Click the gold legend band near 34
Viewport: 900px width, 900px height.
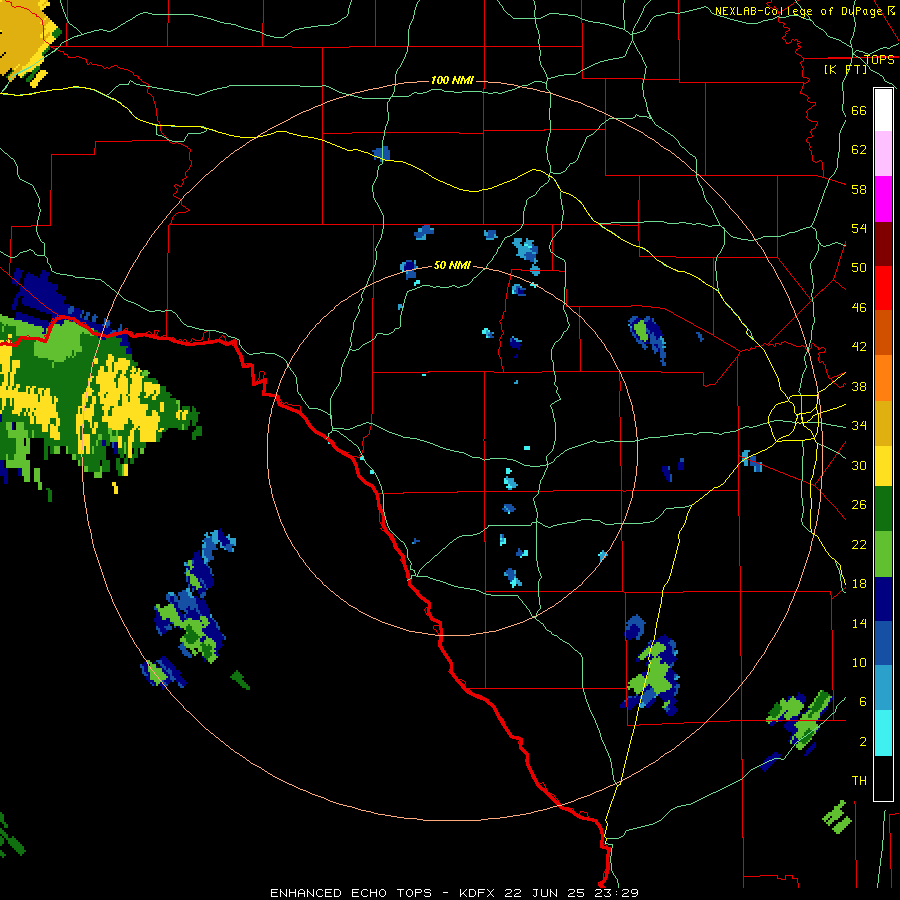tap(883, 424)
